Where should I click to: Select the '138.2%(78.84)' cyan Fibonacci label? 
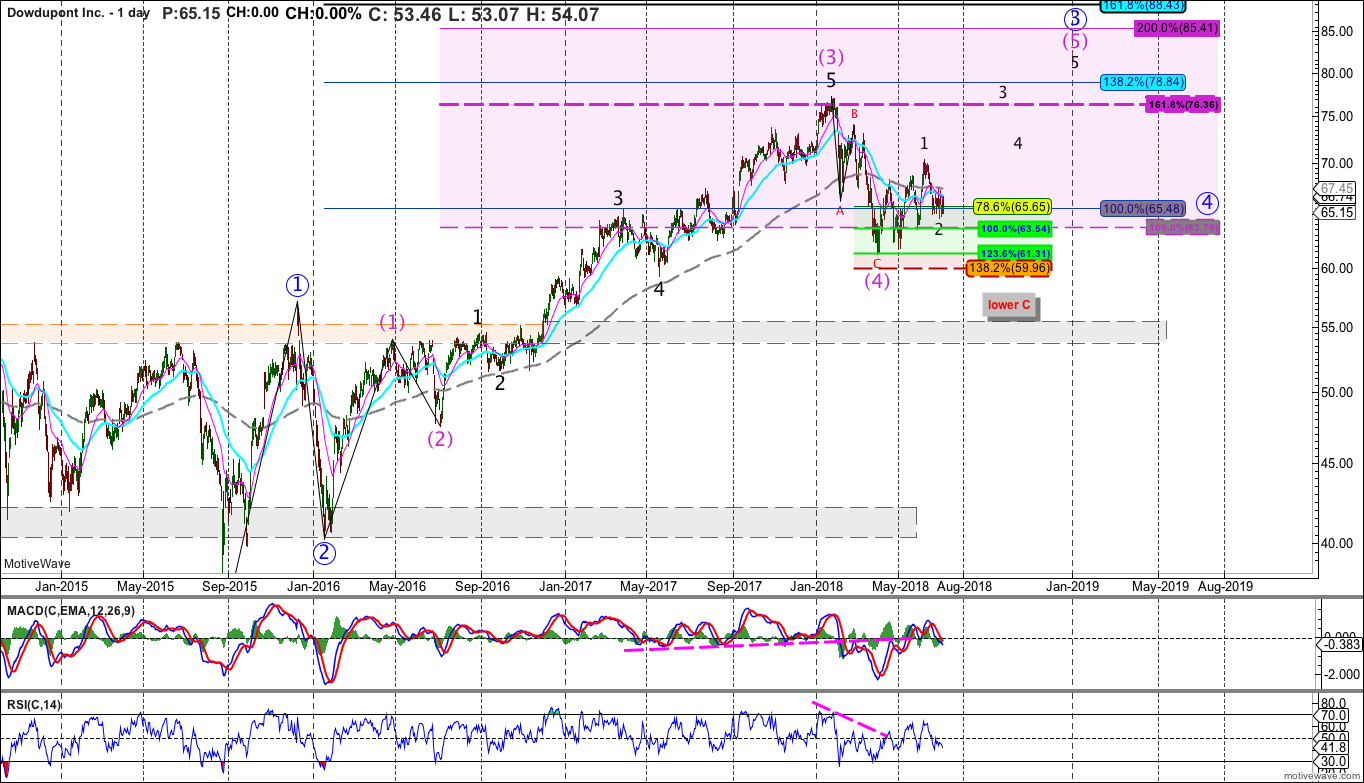(x=1143, y=82)
